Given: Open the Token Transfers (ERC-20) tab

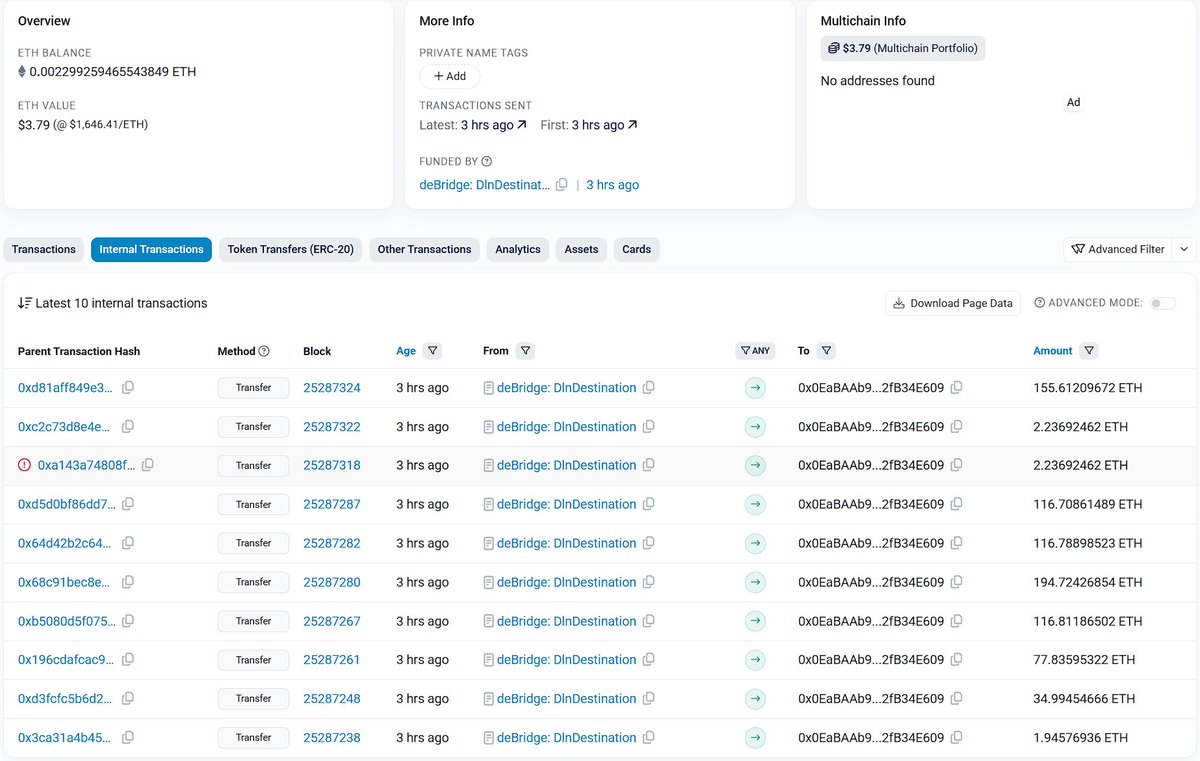Looking at the screenshot, I should [291, 249].
